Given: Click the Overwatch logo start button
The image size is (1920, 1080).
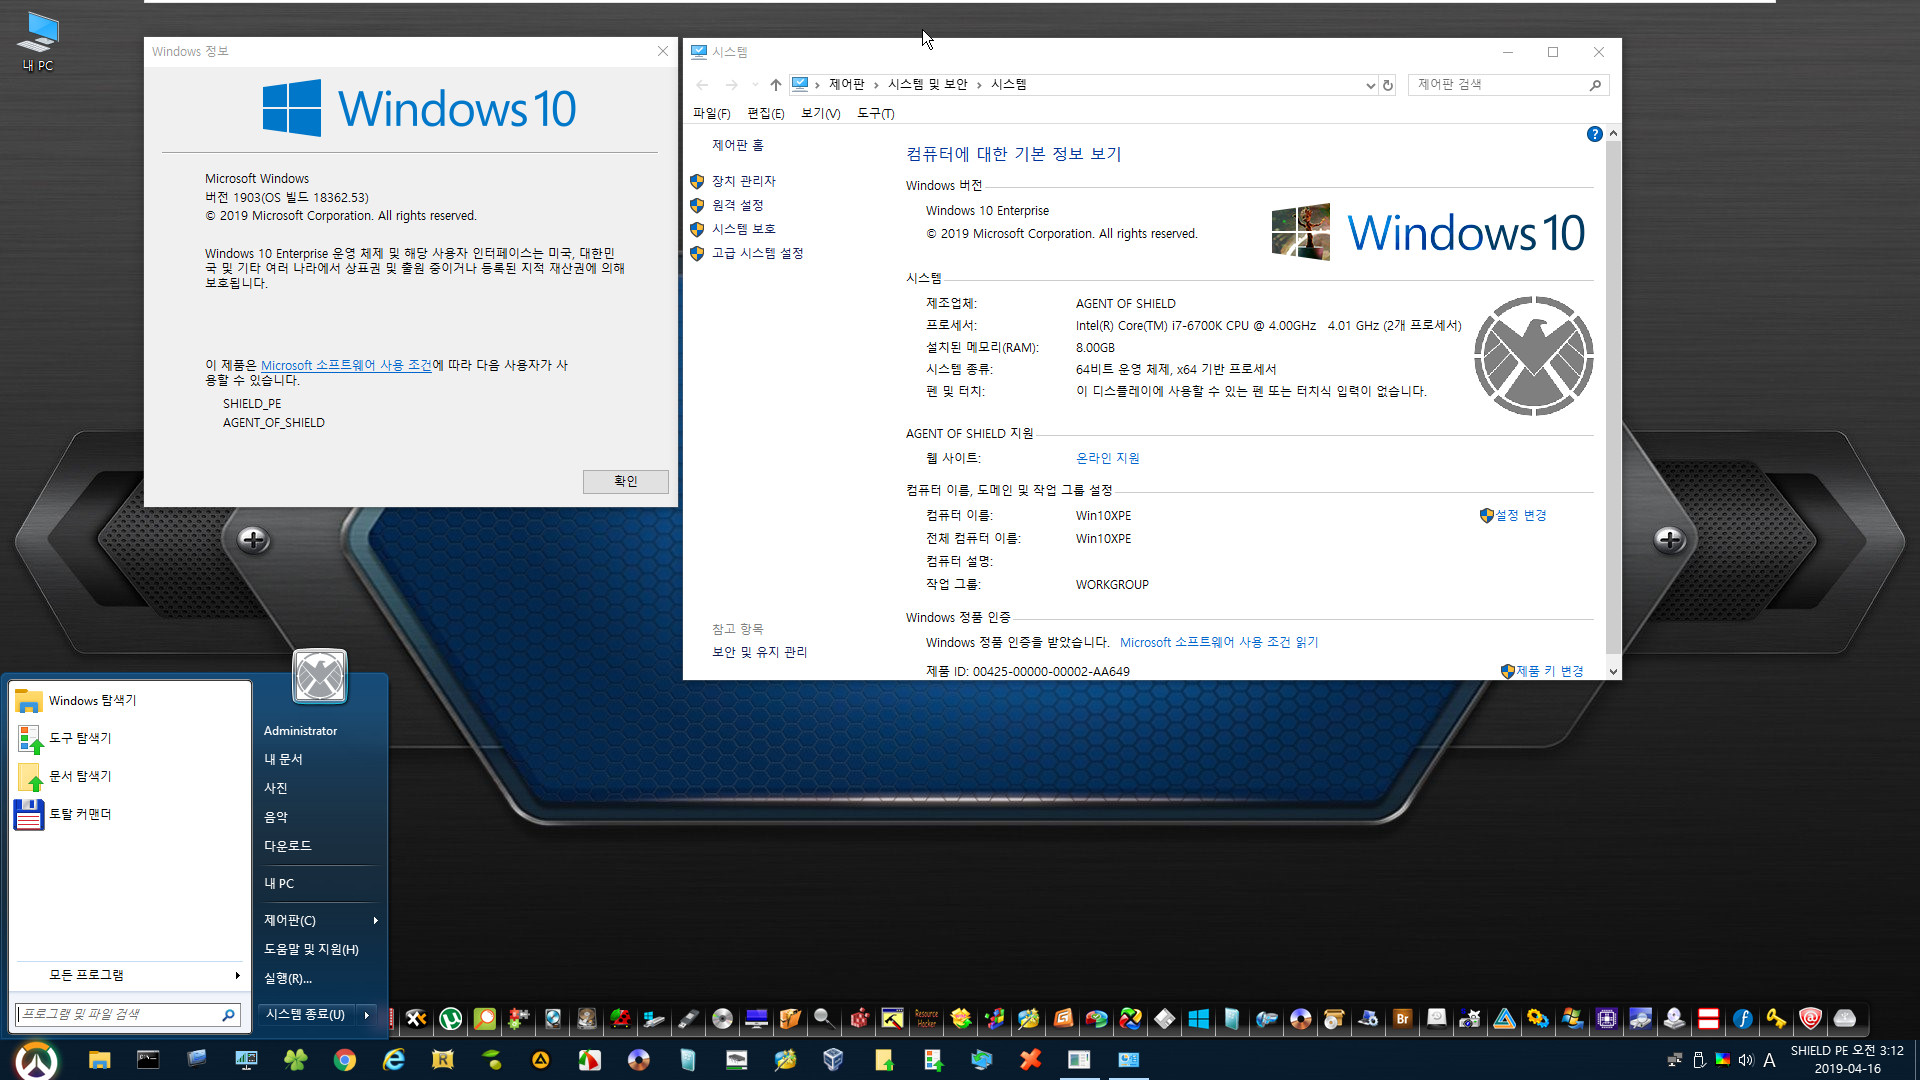Looking at the screenshot, I should click(x=37, y=1059).
